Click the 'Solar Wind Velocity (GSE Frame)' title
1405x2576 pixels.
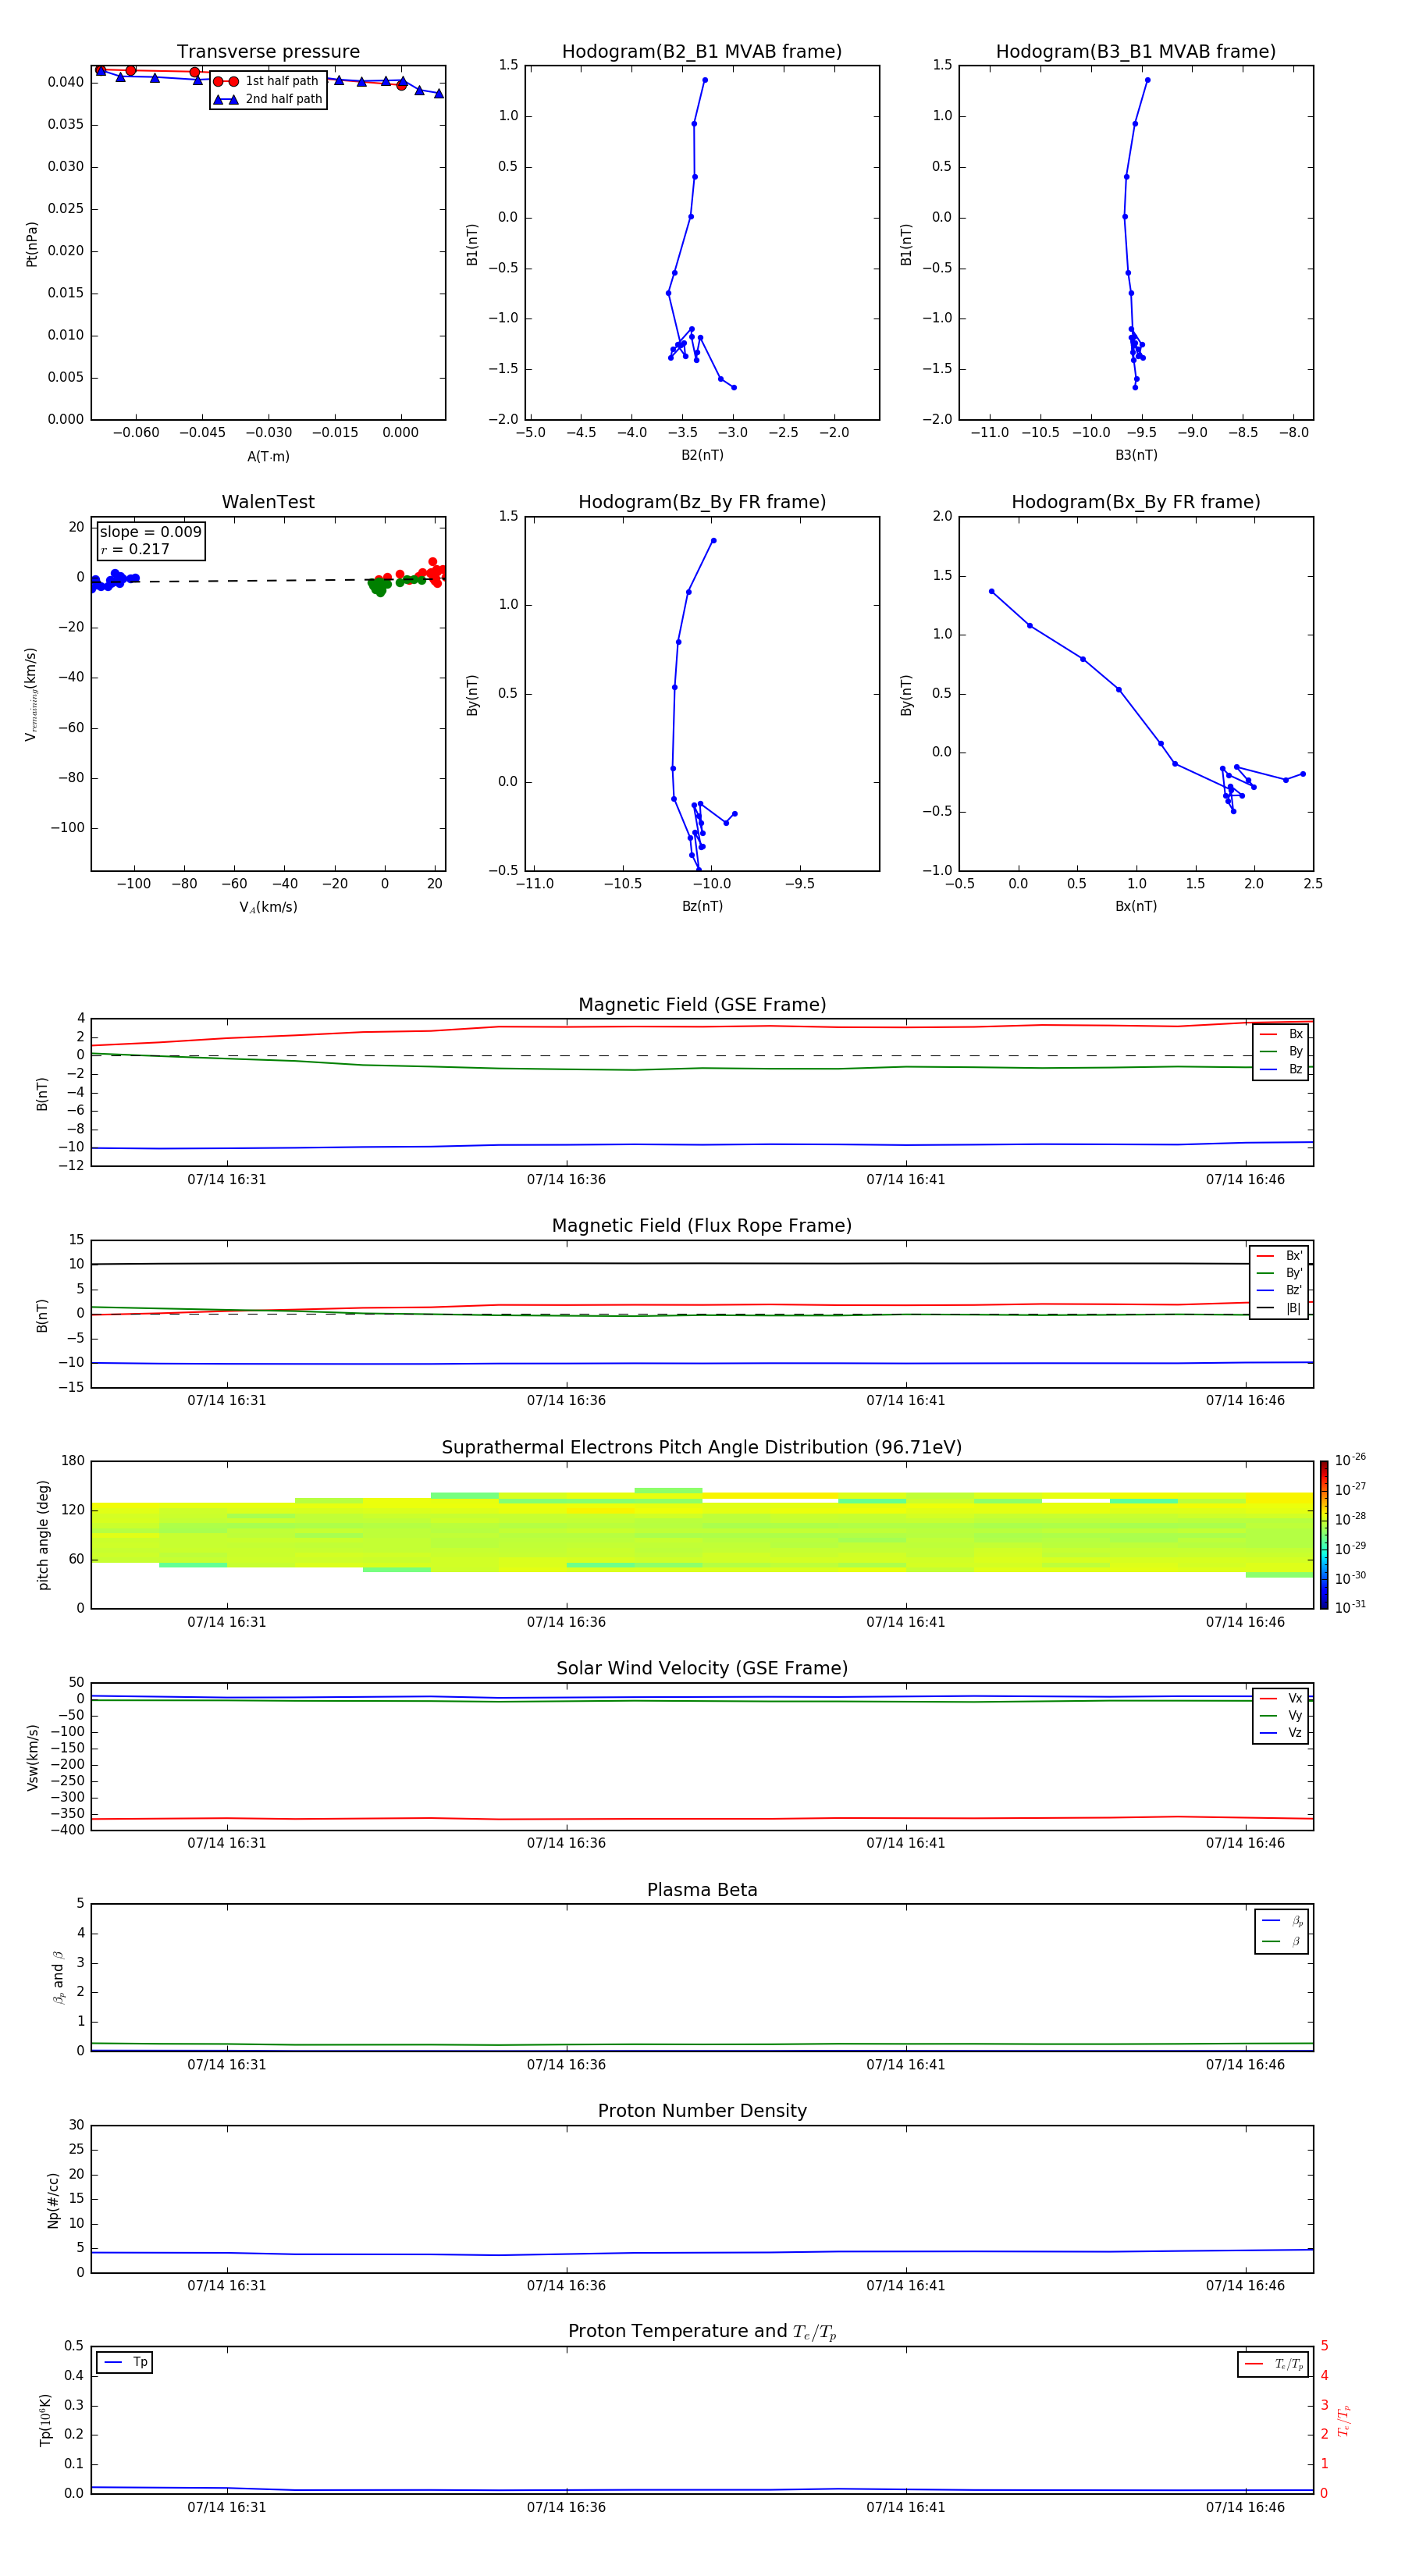702,1669
